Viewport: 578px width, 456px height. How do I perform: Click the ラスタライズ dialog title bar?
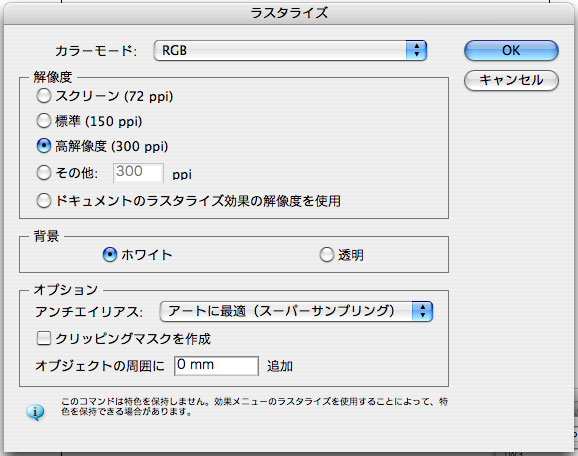[289, 13]
